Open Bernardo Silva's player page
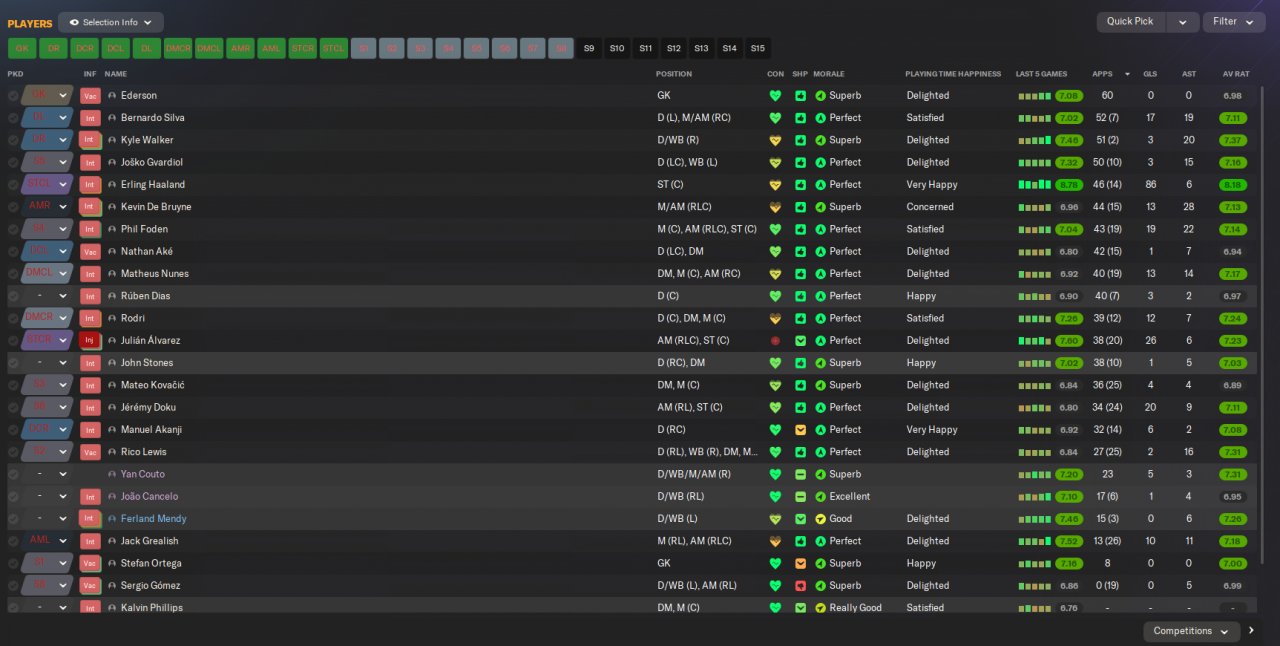1280x646 pixels. pos(152,118)
